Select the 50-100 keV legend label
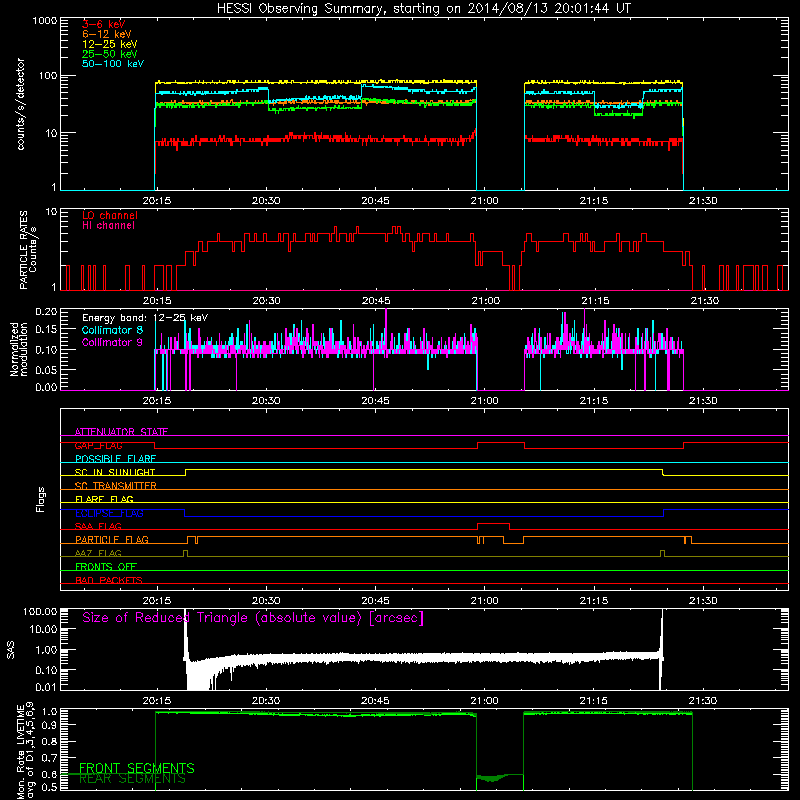 click(x=113, y=63)
